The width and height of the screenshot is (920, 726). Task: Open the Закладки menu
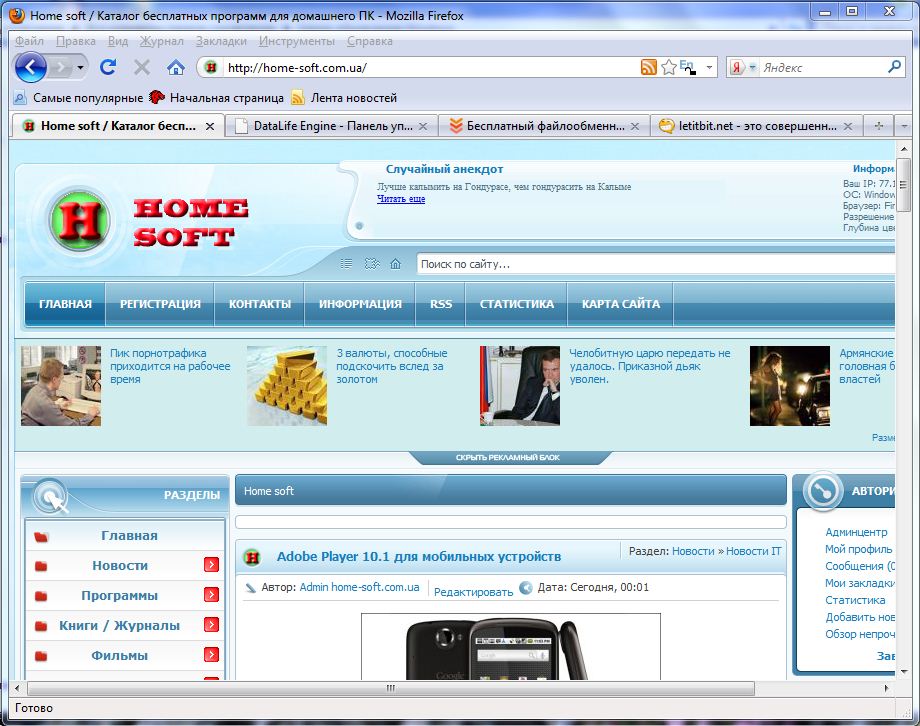221,41
